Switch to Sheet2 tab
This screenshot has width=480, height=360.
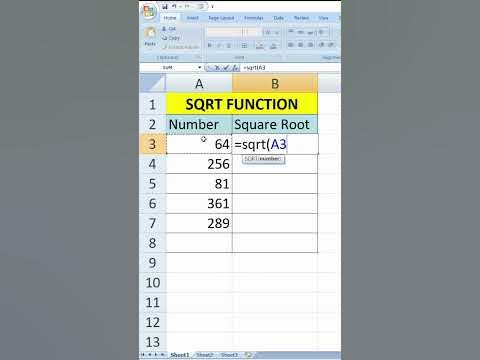(x=204, y=355)
